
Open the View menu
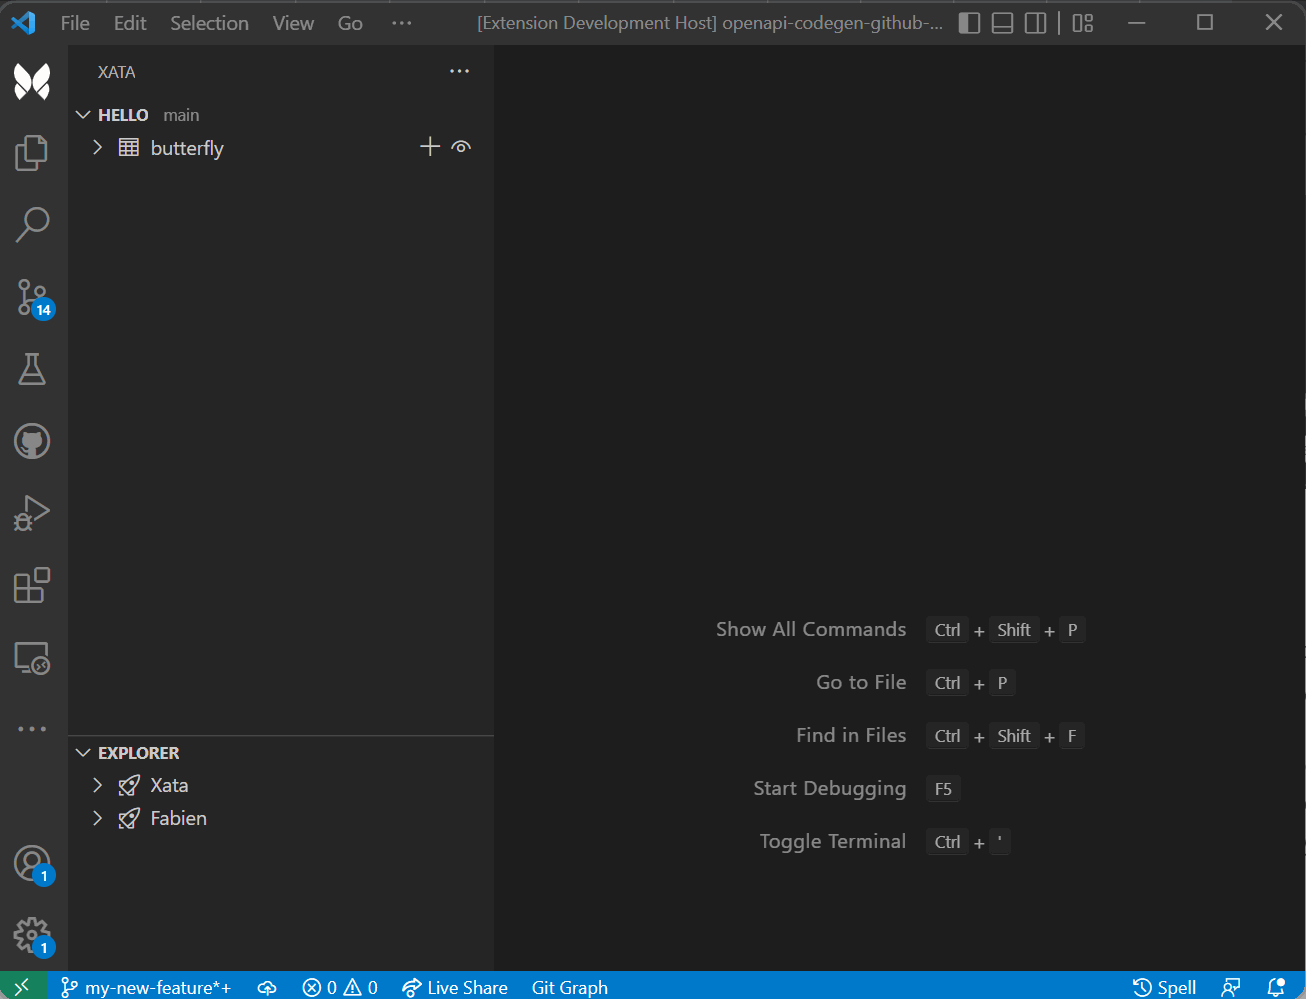(293, 23)
